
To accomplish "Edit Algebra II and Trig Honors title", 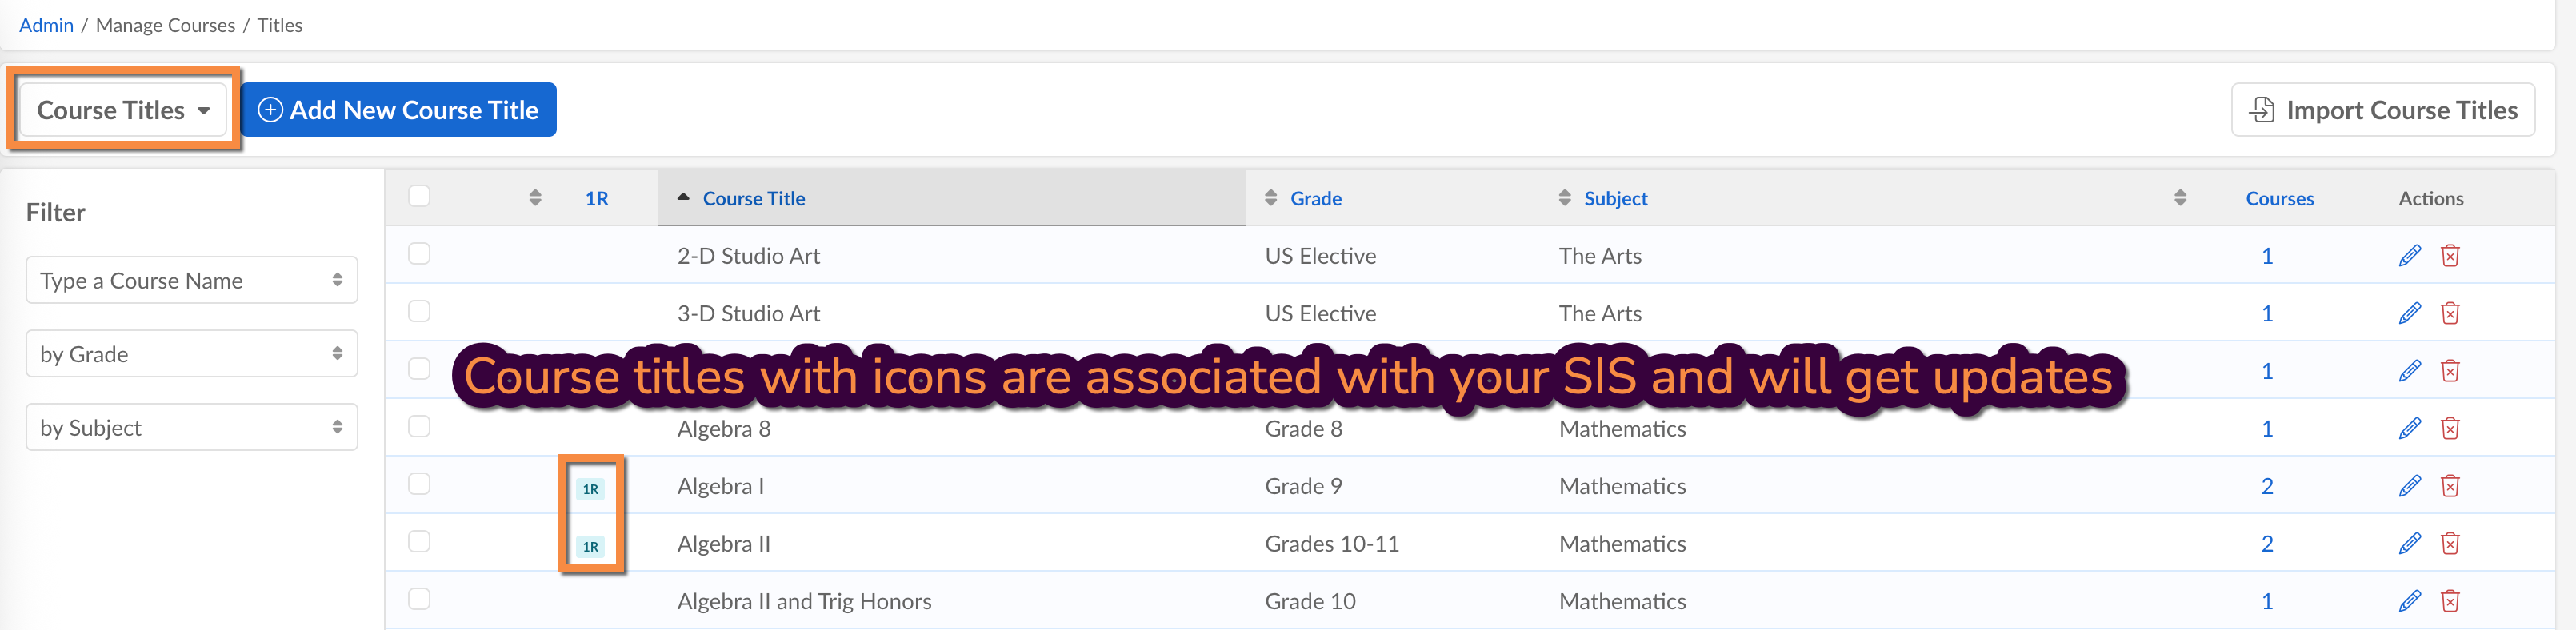I will (2409, 601).
